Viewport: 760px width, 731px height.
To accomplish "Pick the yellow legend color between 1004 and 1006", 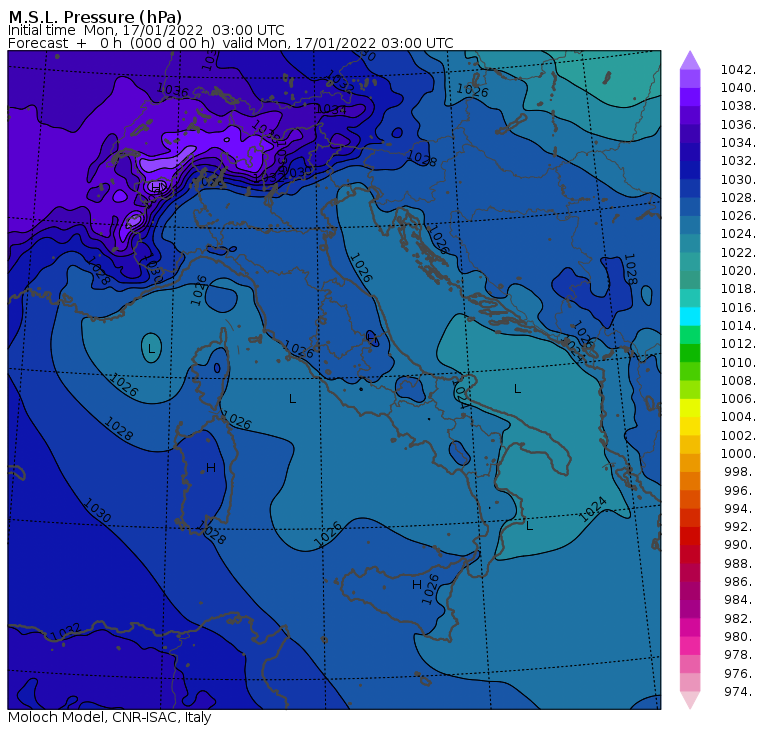I will pos(690,408).
